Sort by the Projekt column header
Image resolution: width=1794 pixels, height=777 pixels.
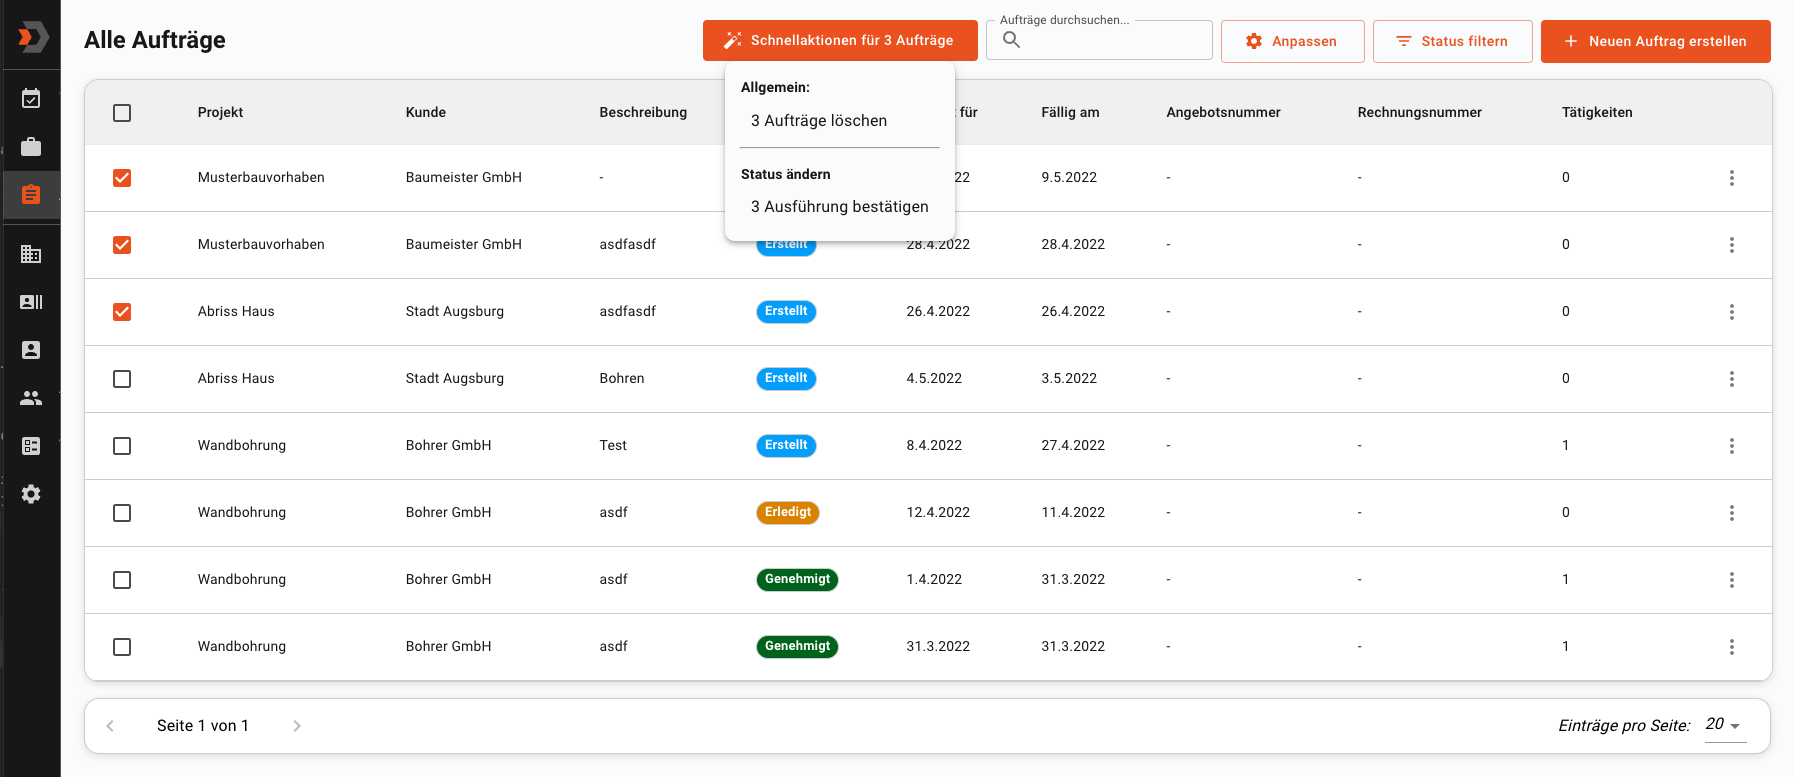pos(220,112)
